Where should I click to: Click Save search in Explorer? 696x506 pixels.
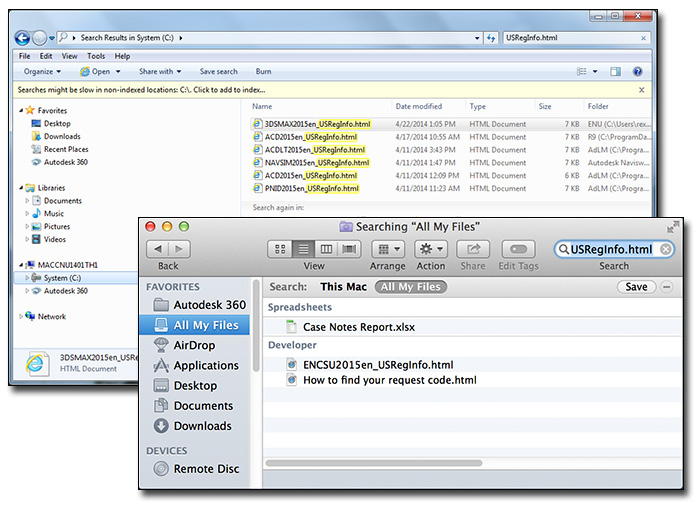[x=218, y=71]
